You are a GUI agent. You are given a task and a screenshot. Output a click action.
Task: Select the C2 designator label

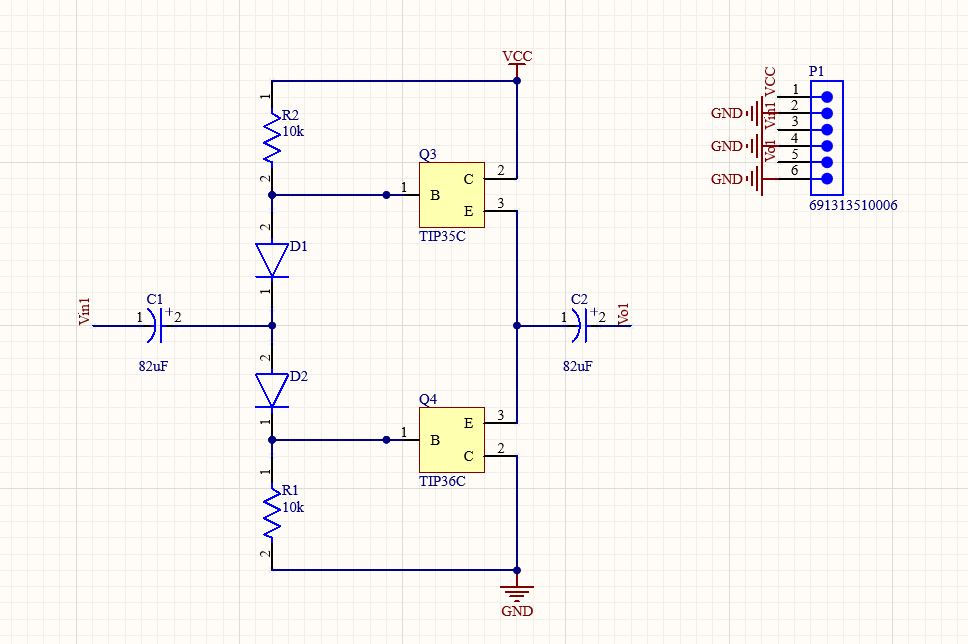[x=579, y=299]
